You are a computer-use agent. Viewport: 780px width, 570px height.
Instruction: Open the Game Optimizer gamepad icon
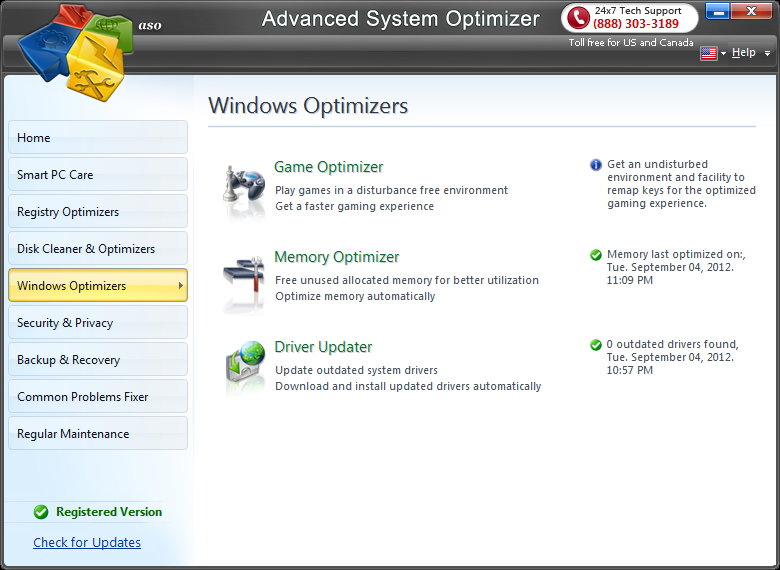[x=244, y=185]
